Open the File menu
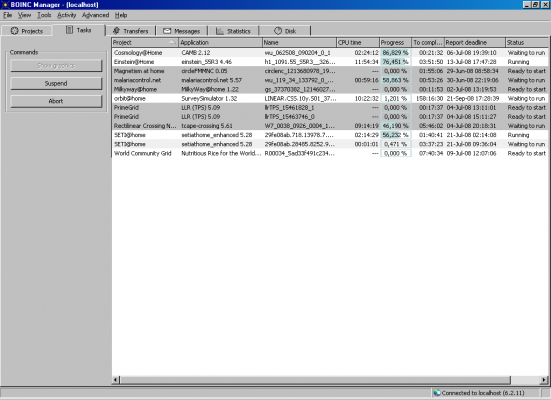 tap(7, 15)
